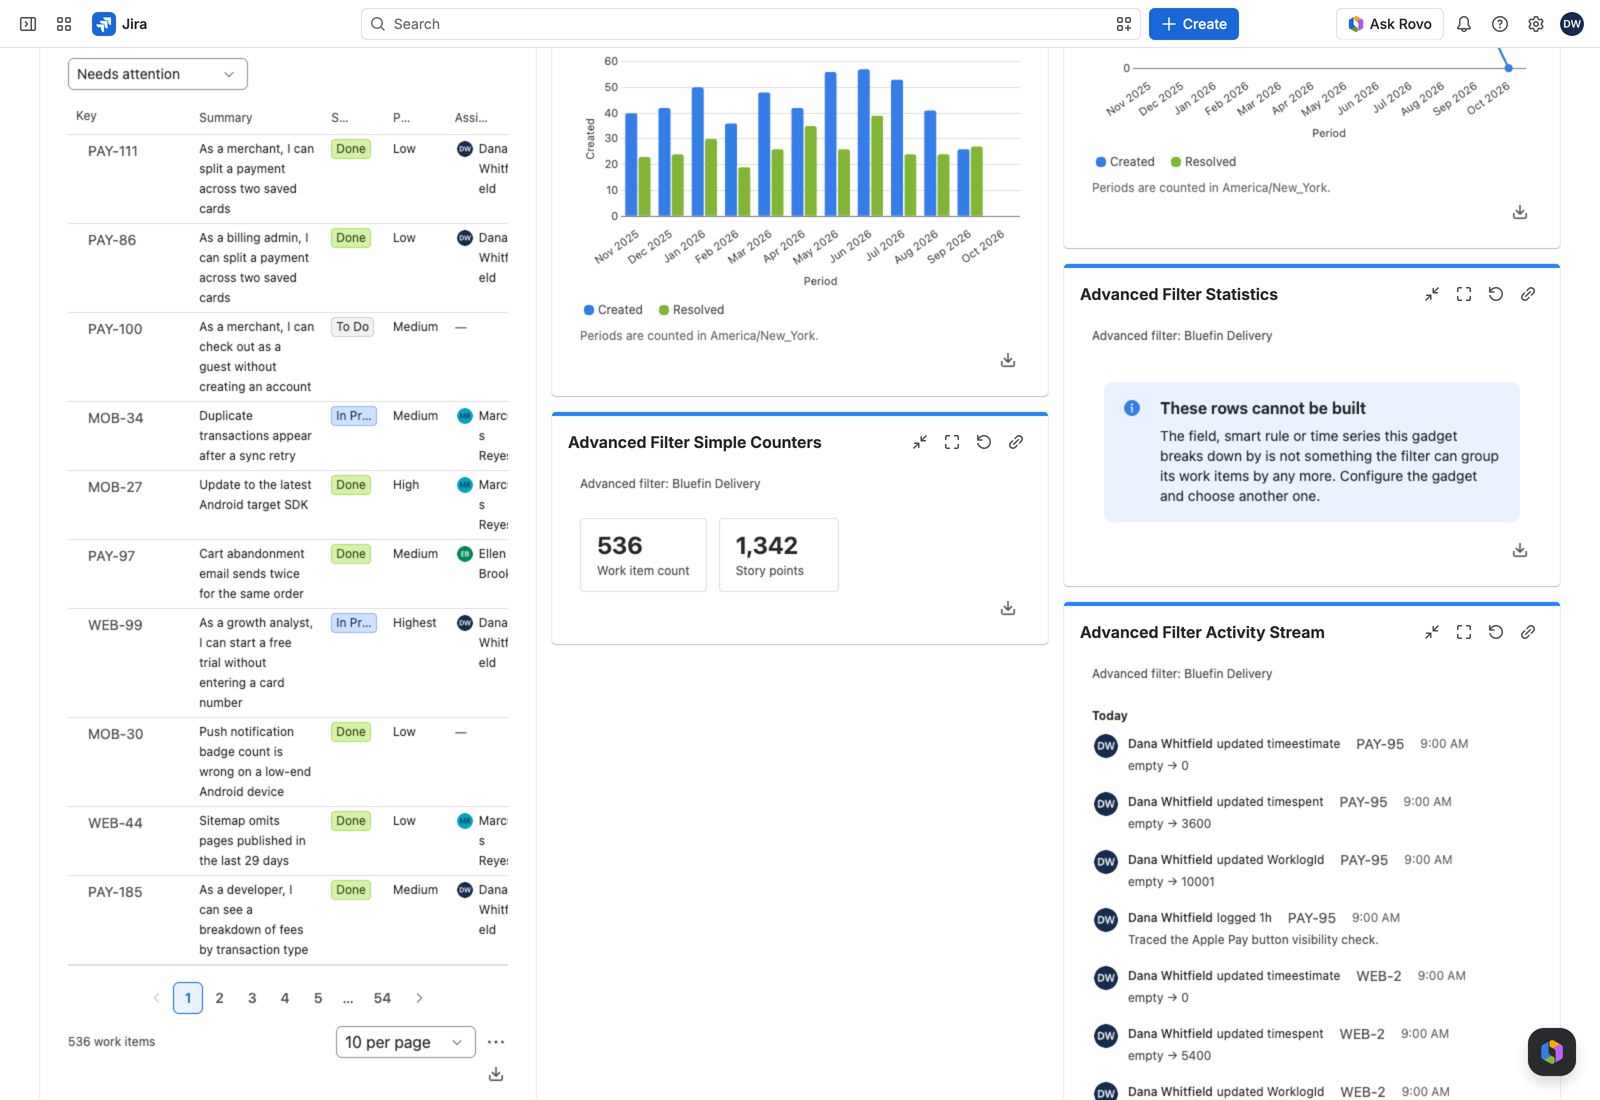Viewport: 1600px width, 1100px height.
Task: Maximize the Advanced Filter Statistics gadget
Action: [1464, 294]
